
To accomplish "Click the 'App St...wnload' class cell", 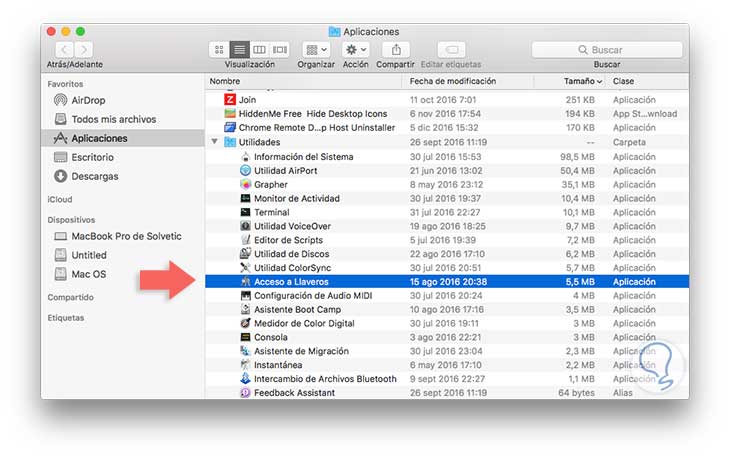I will point(645,114).
